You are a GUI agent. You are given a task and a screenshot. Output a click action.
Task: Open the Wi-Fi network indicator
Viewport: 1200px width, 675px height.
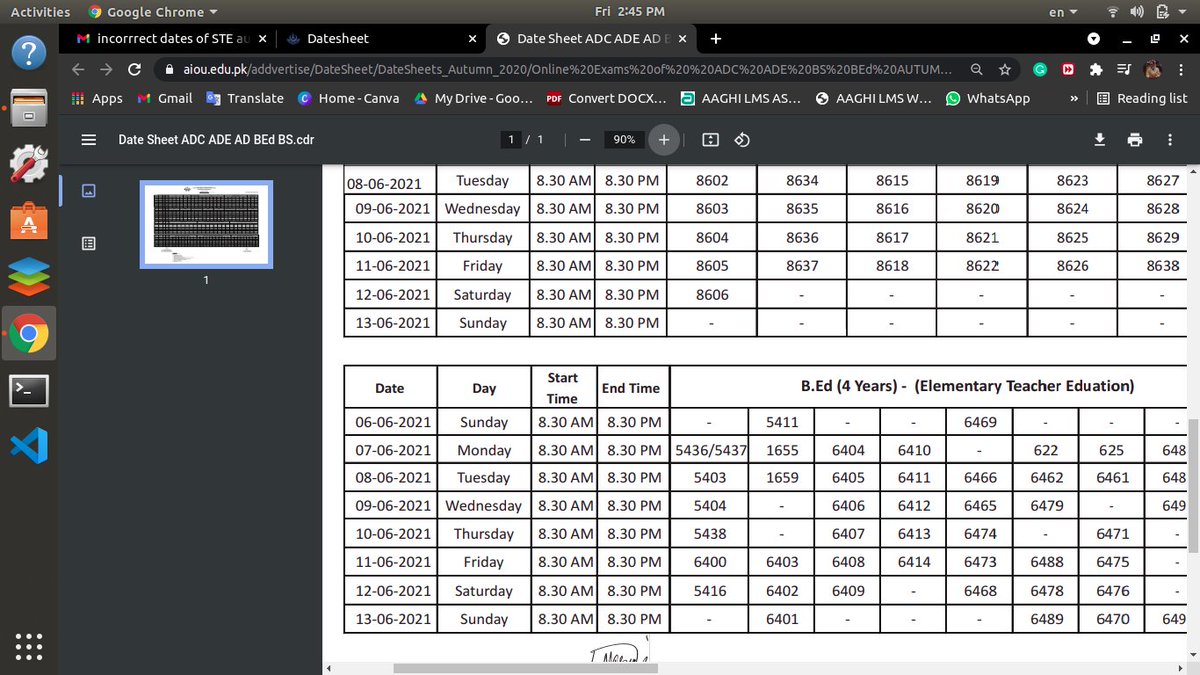(1114, 12)
